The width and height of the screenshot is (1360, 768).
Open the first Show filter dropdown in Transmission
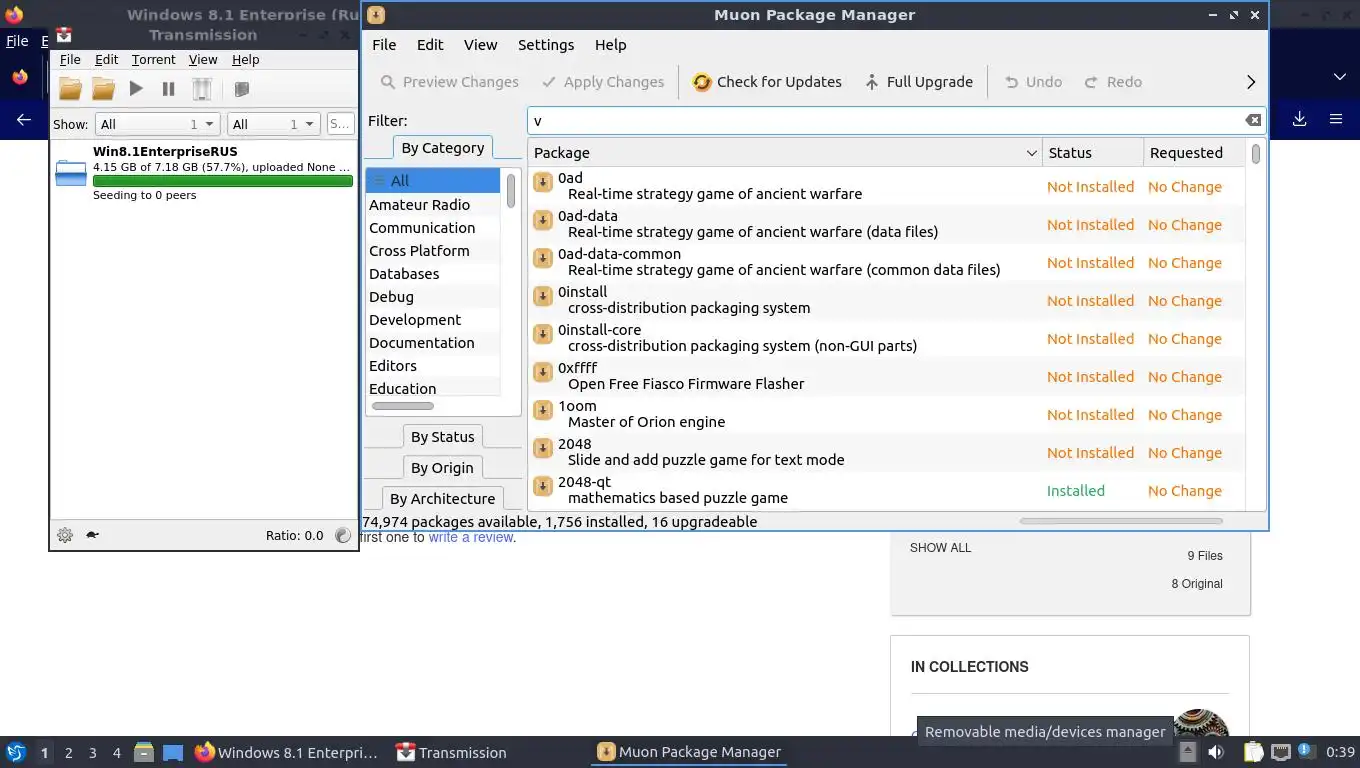tap(157, 124)
